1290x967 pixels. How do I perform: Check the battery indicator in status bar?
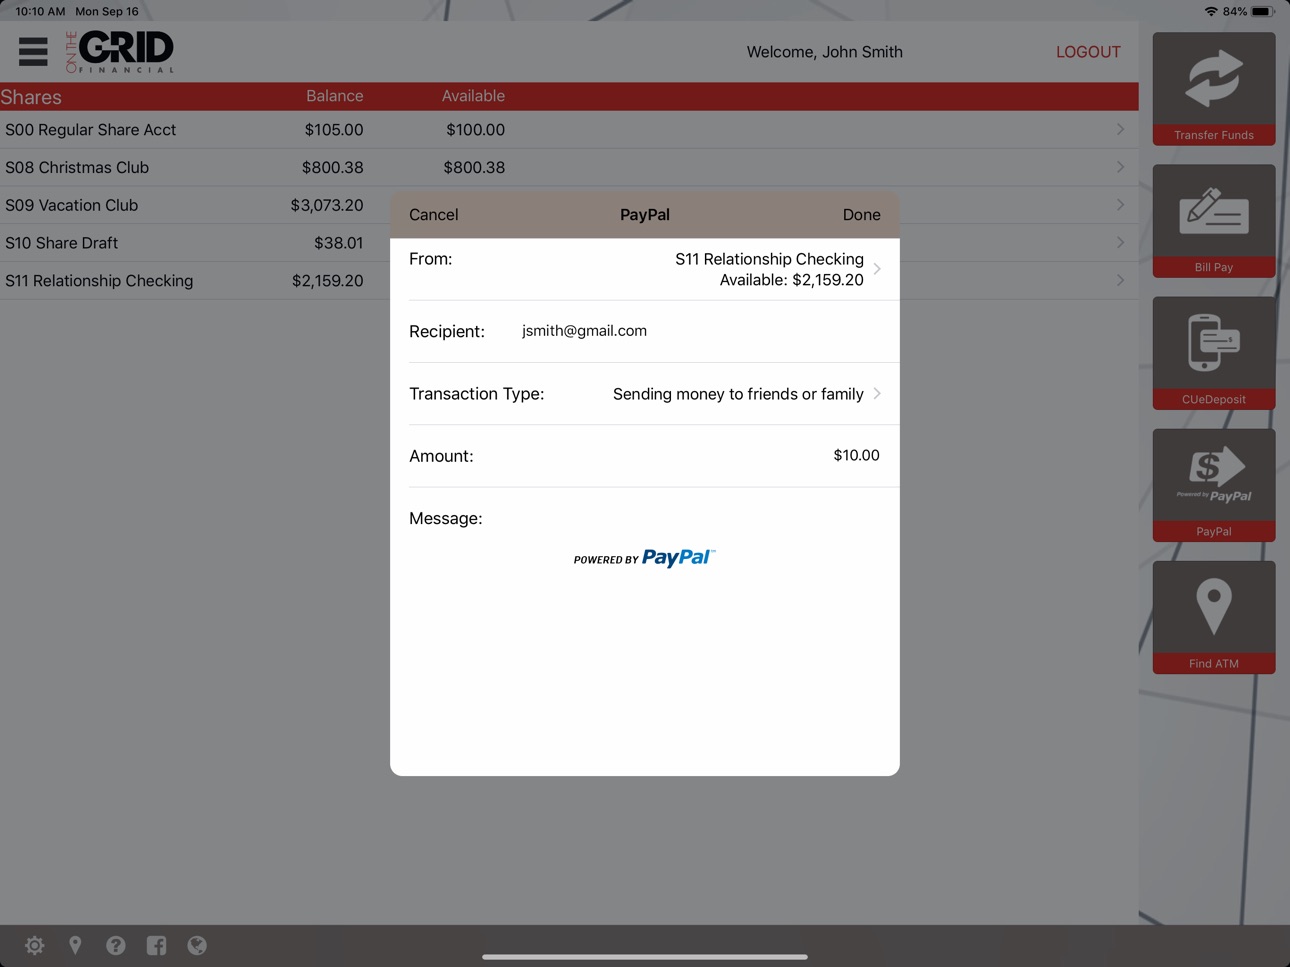pyautogui.click(x=1262, y=12)
